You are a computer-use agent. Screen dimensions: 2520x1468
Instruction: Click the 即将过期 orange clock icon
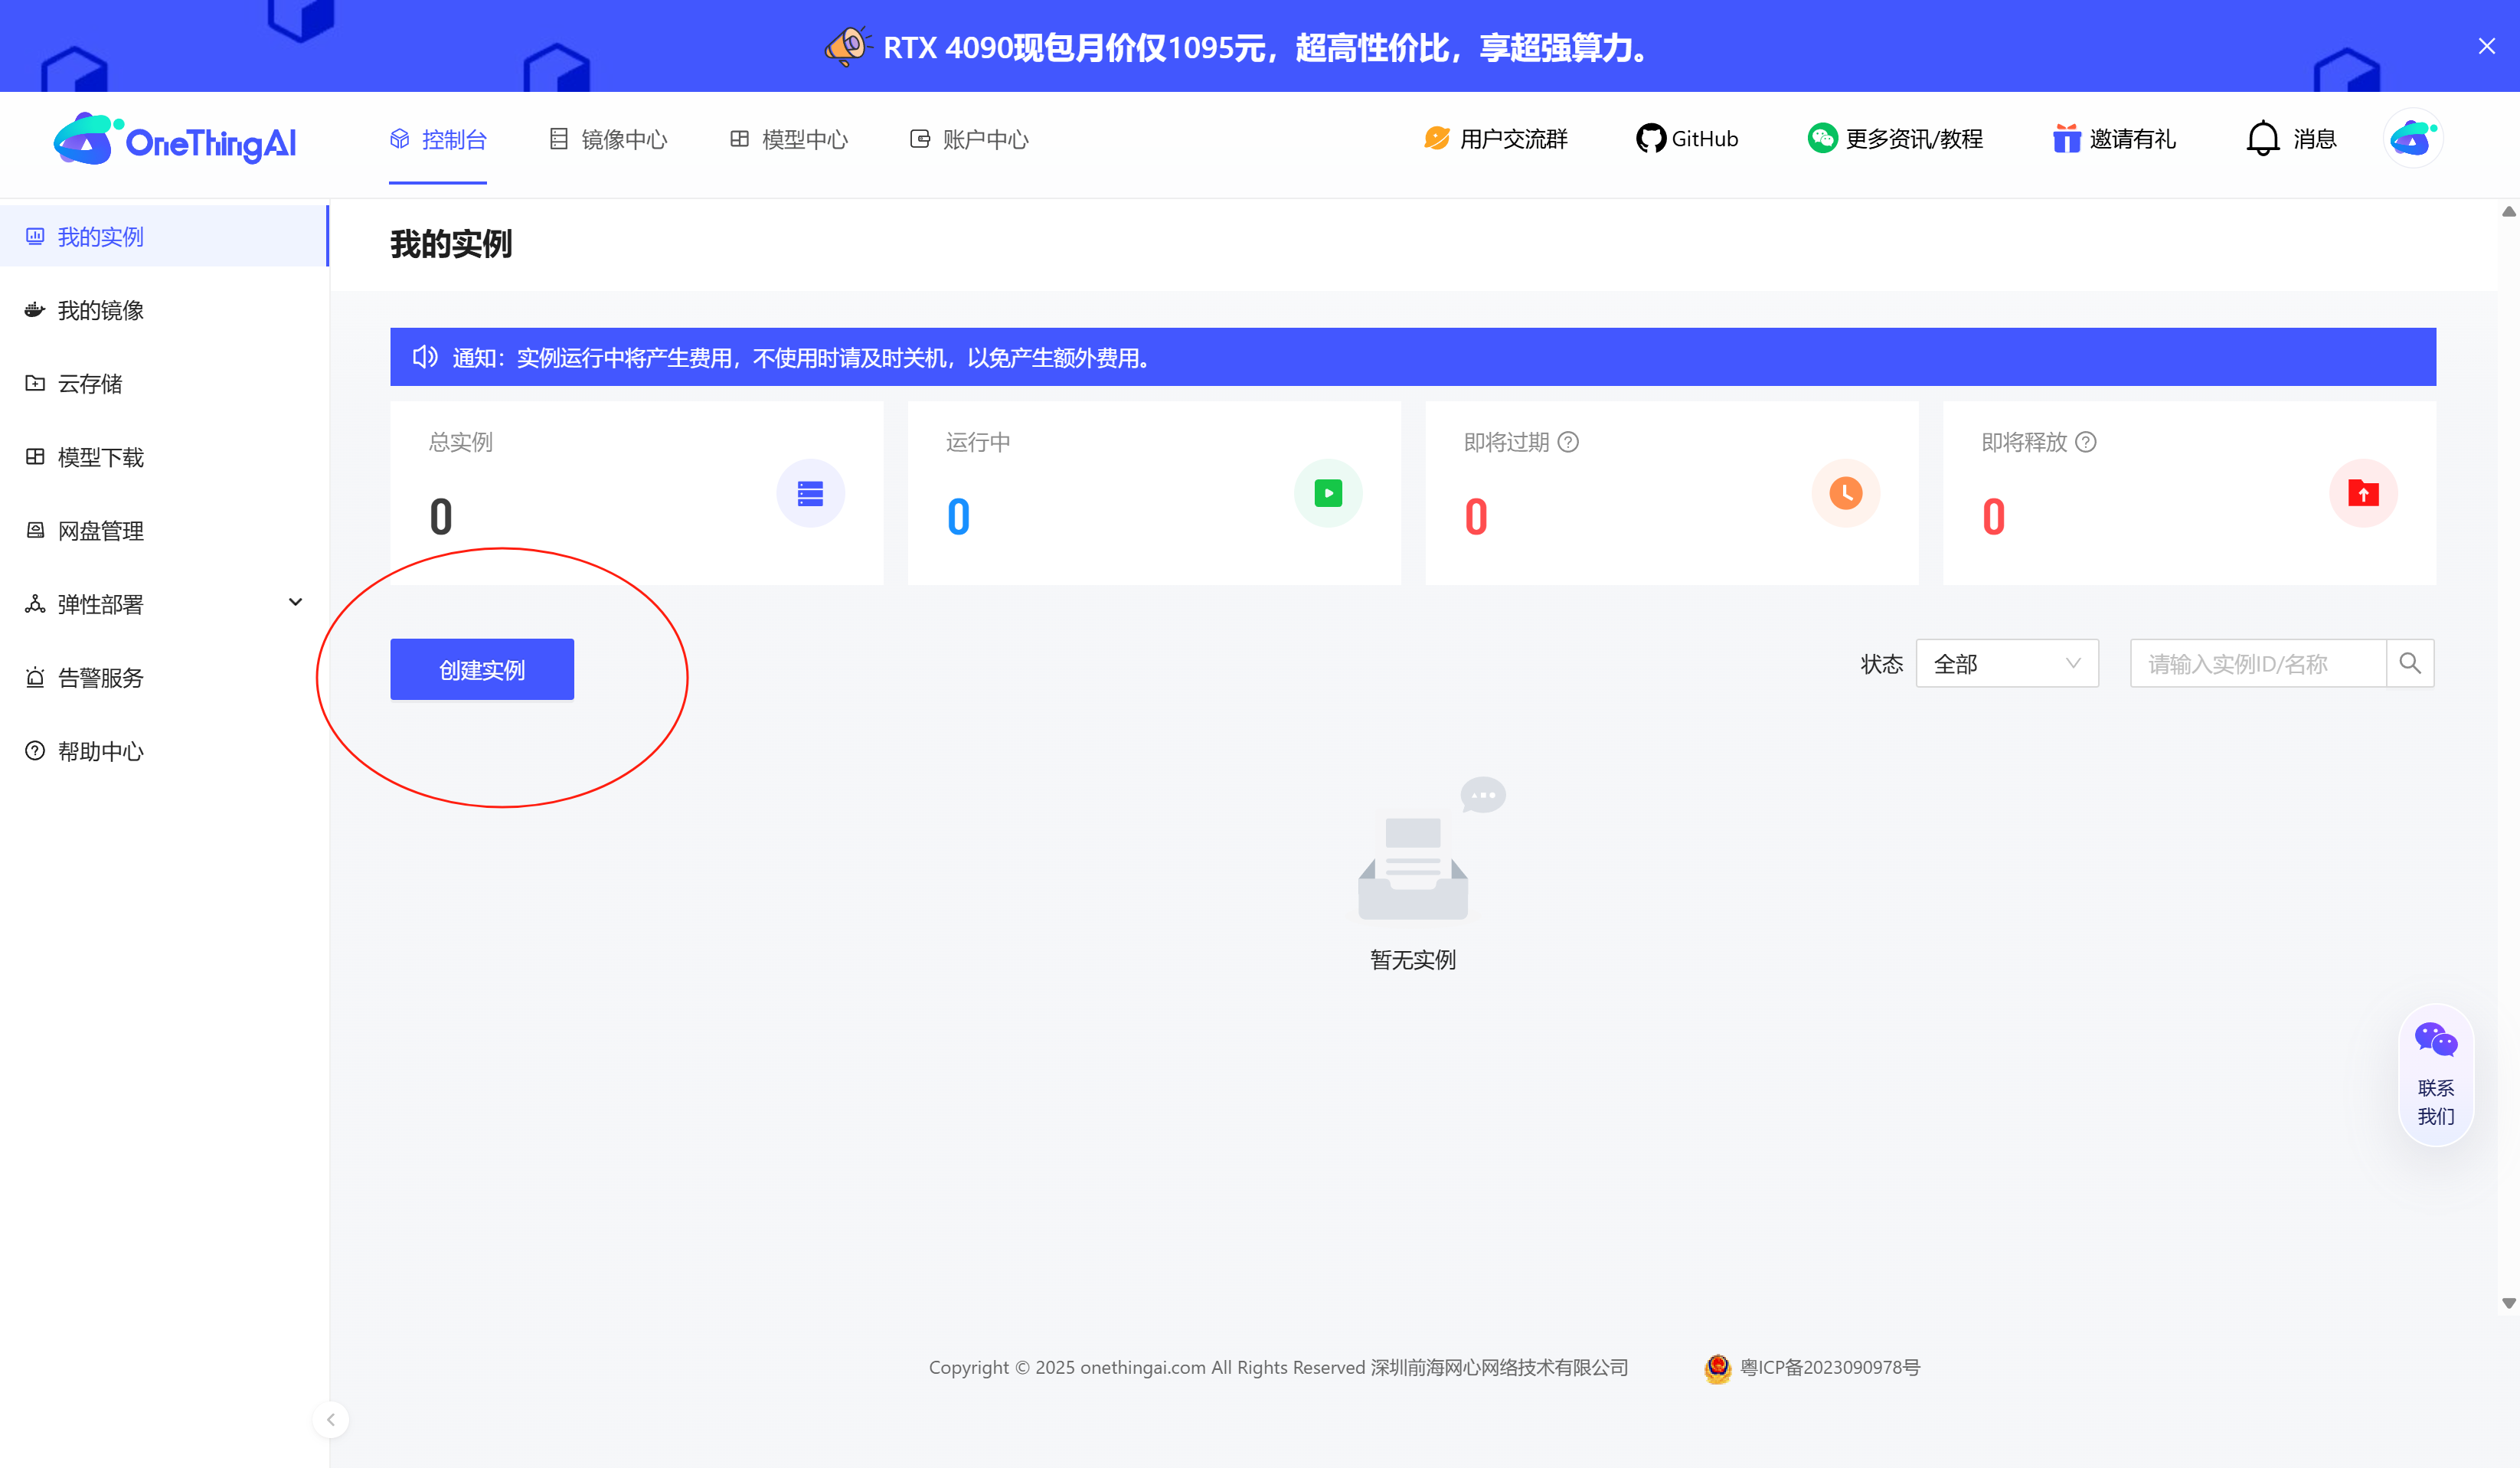pos(1845,493)
